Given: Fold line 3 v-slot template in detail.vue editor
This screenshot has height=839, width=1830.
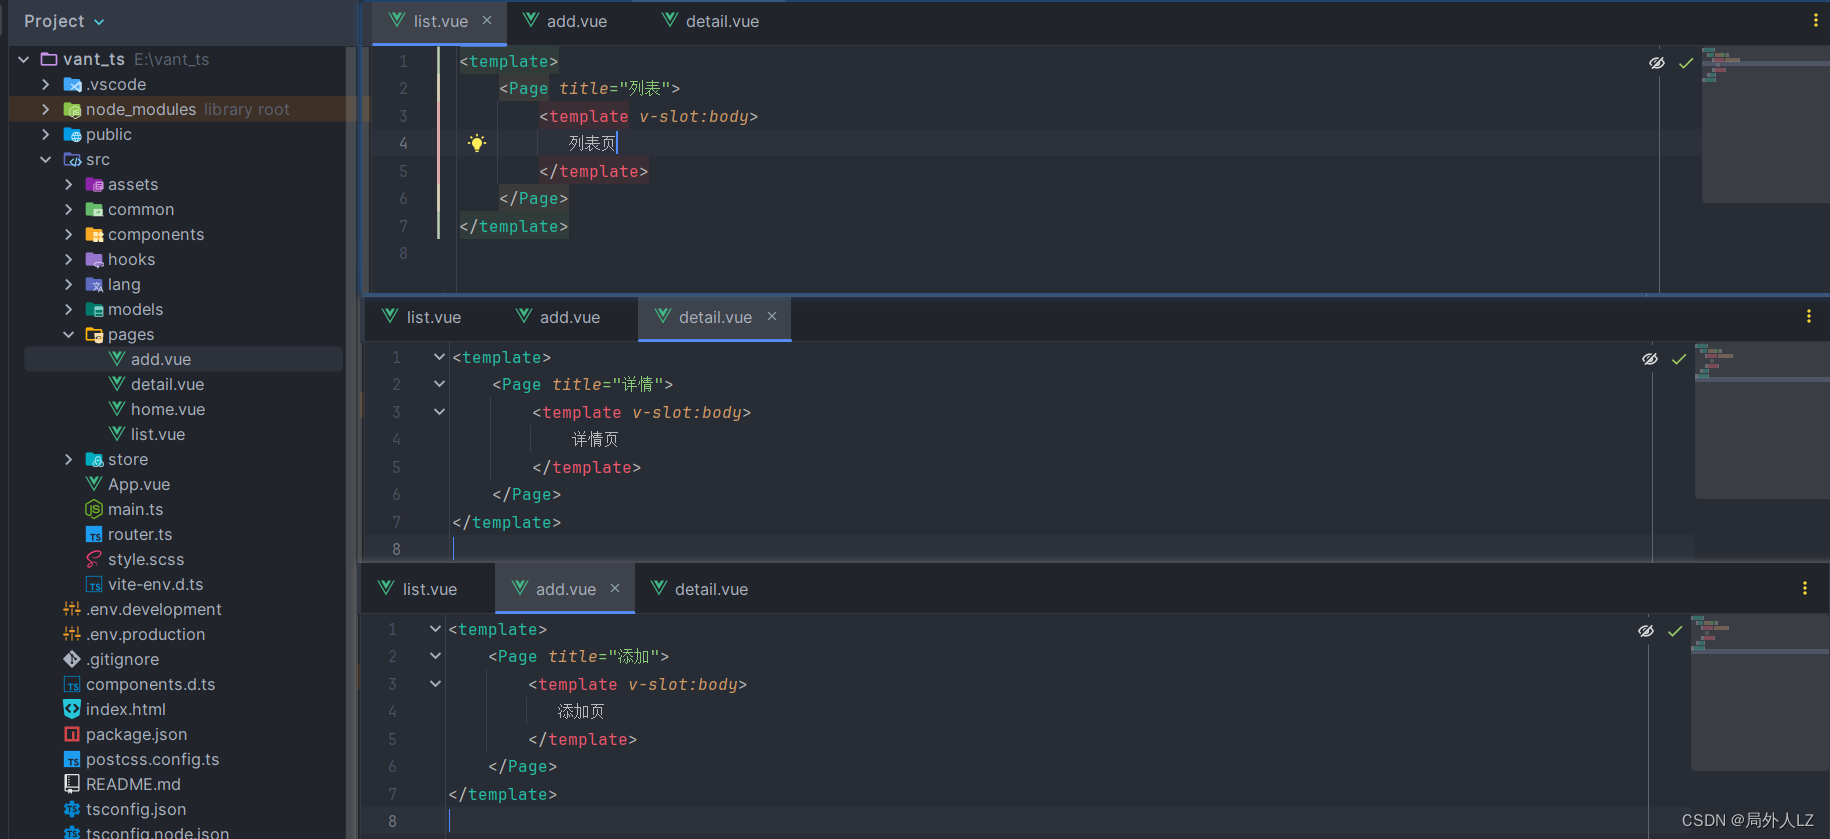Looking at the screenshot, I should (x=439, y=412).
